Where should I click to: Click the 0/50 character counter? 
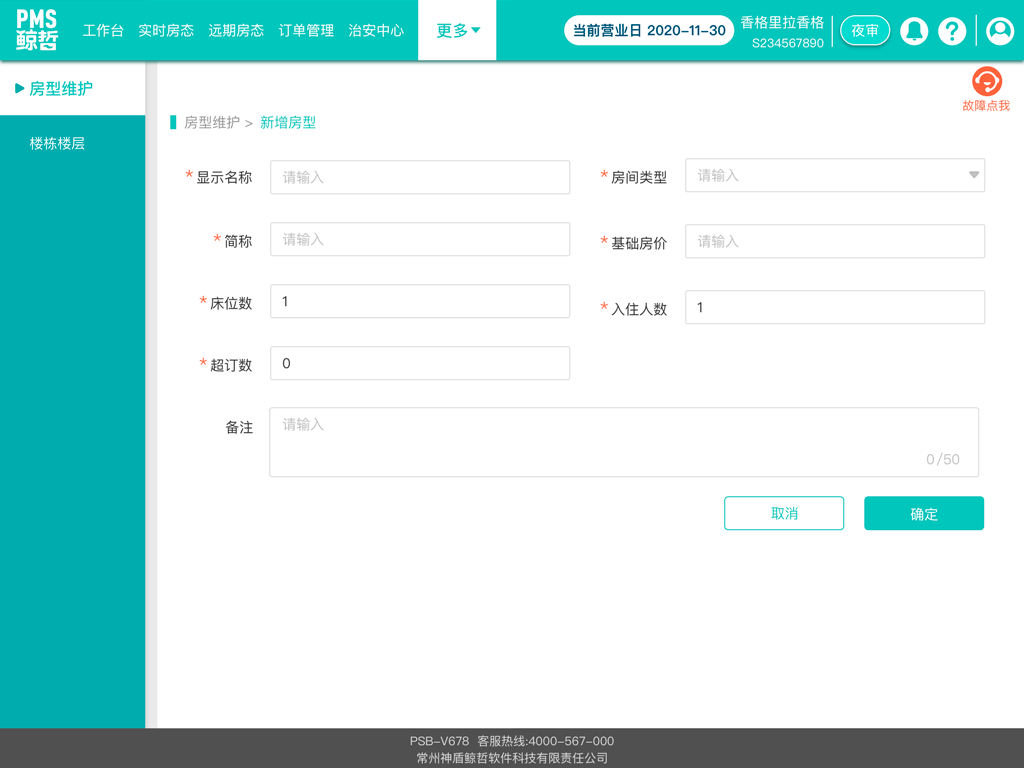[x=942, y=460]
